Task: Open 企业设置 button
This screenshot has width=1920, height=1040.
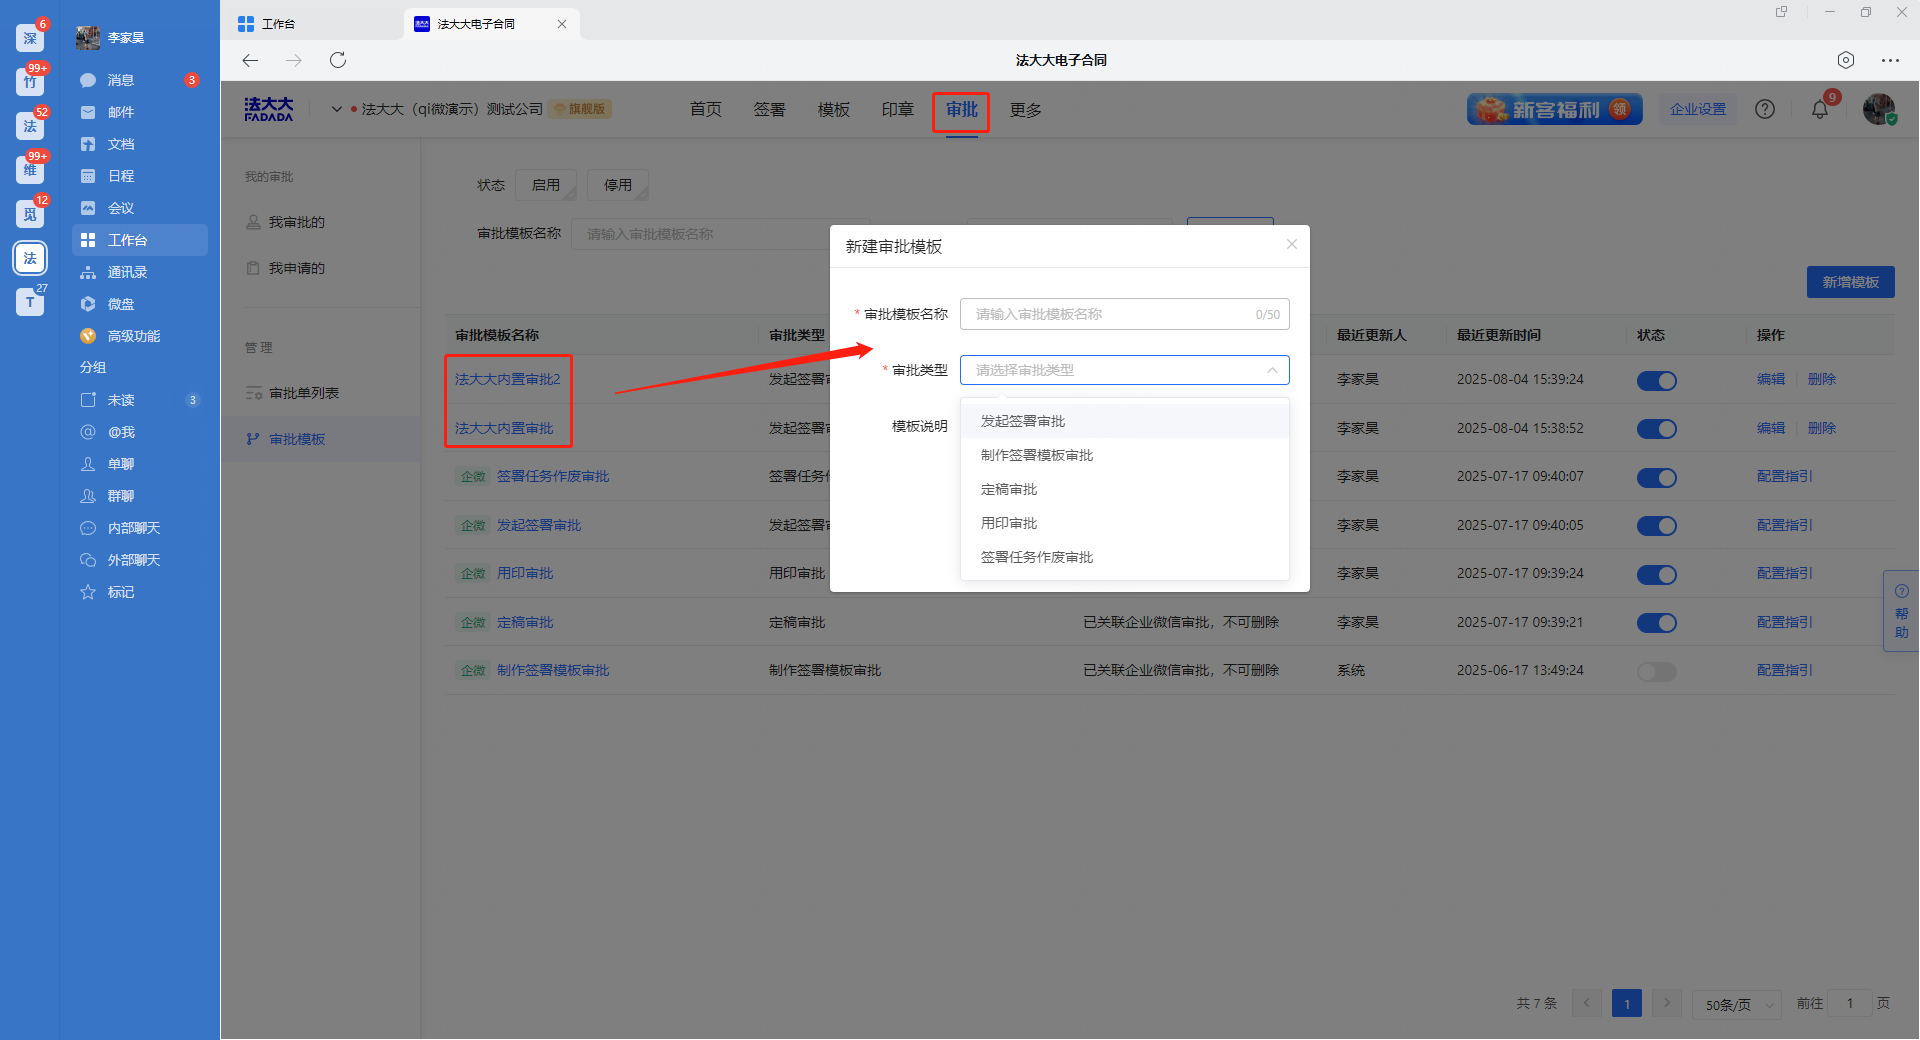Action: (1698, 109)
